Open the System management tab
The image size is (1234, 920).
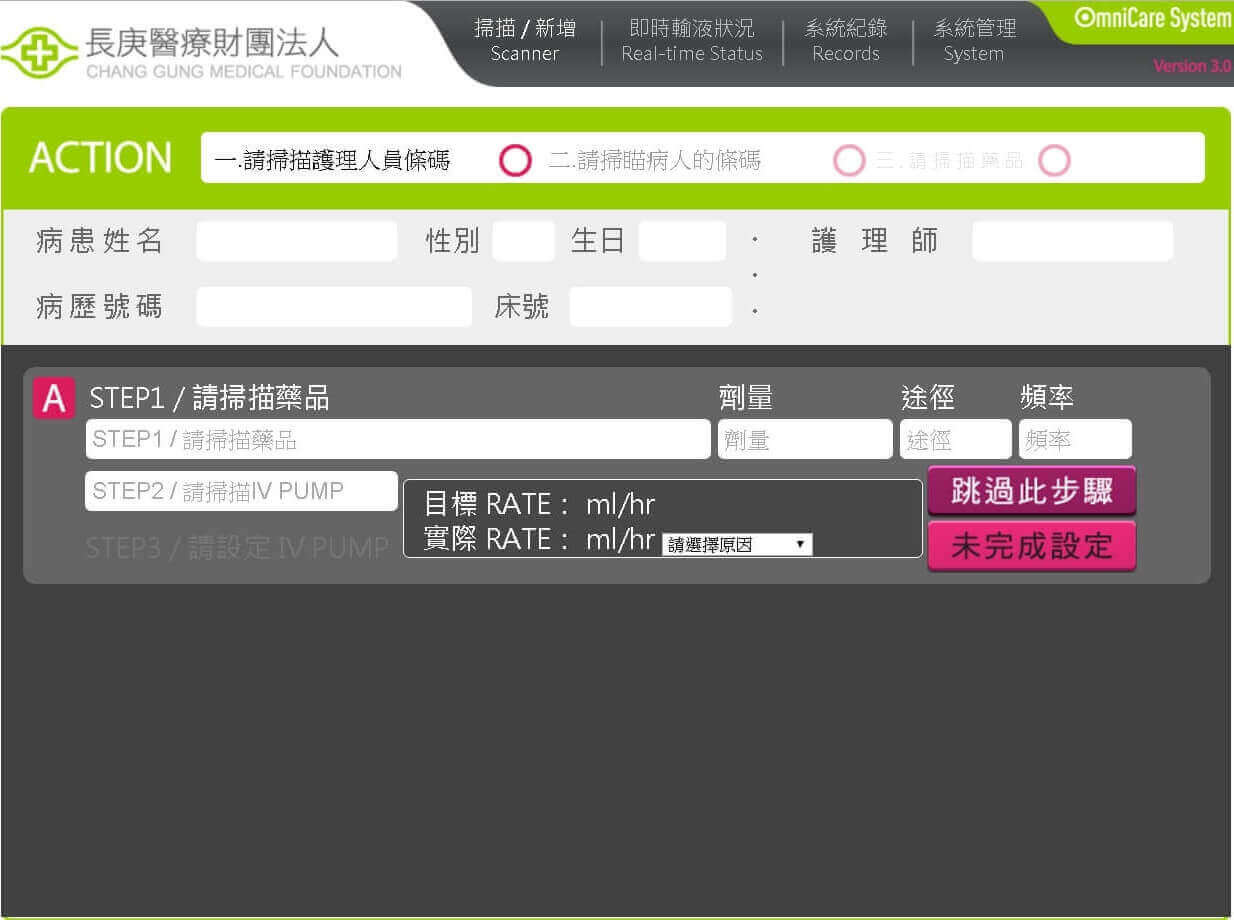click(x=974, y=41)
